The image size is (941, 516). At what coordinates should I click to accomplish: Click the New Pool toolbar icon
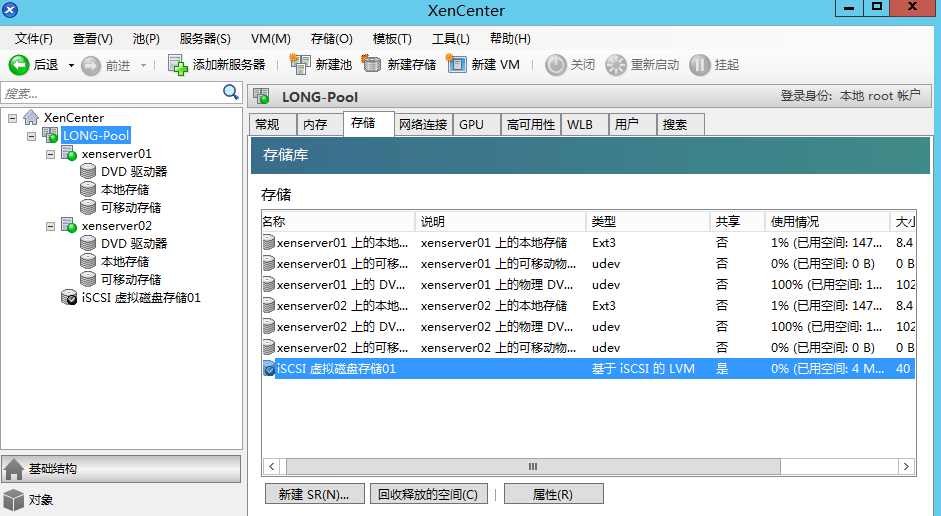point(299,64)
